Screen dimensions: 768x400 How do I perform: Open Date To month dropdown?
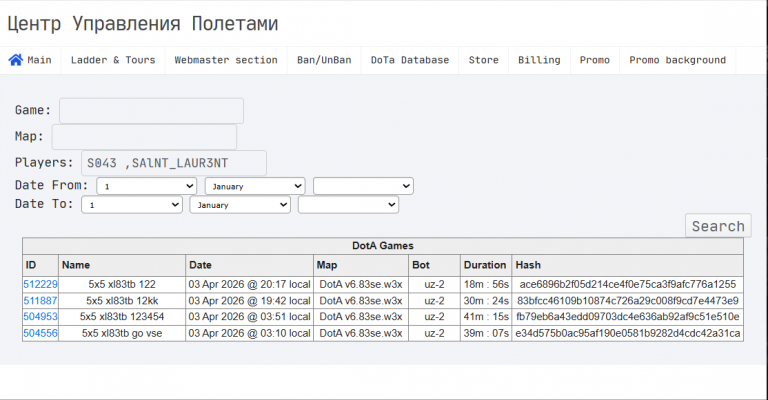pyautogui.click(x=240, y=205)
